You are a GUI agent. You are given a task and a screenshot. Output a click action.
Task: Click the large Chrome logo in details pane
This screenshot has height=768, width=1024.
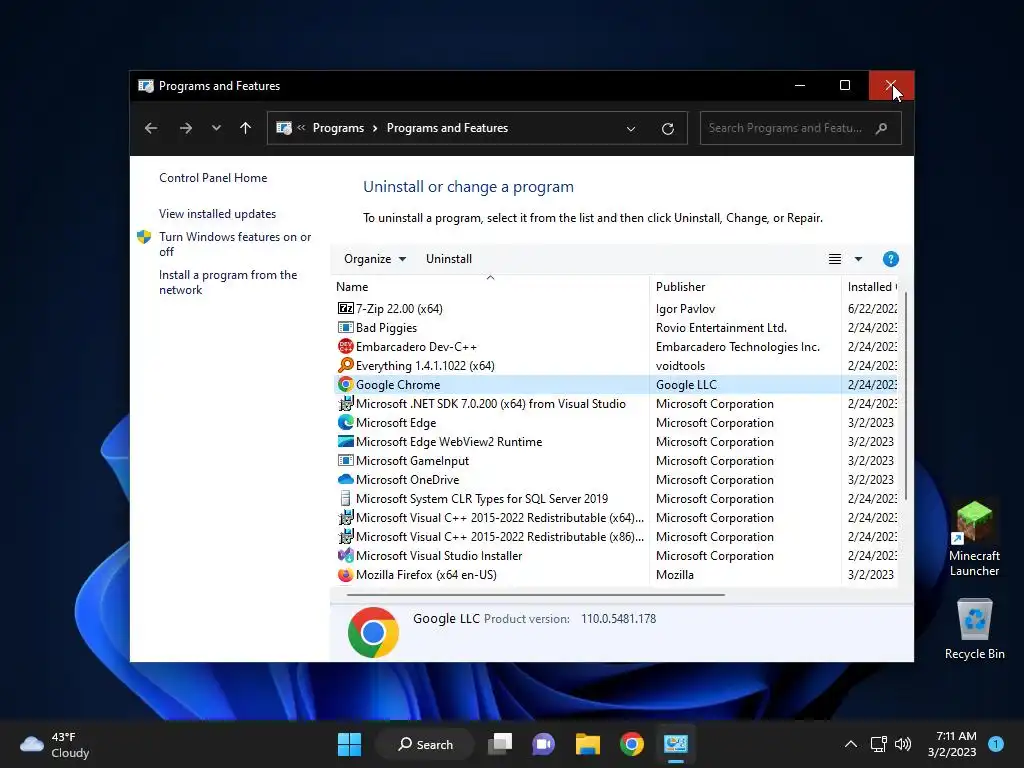coord(373,632)
